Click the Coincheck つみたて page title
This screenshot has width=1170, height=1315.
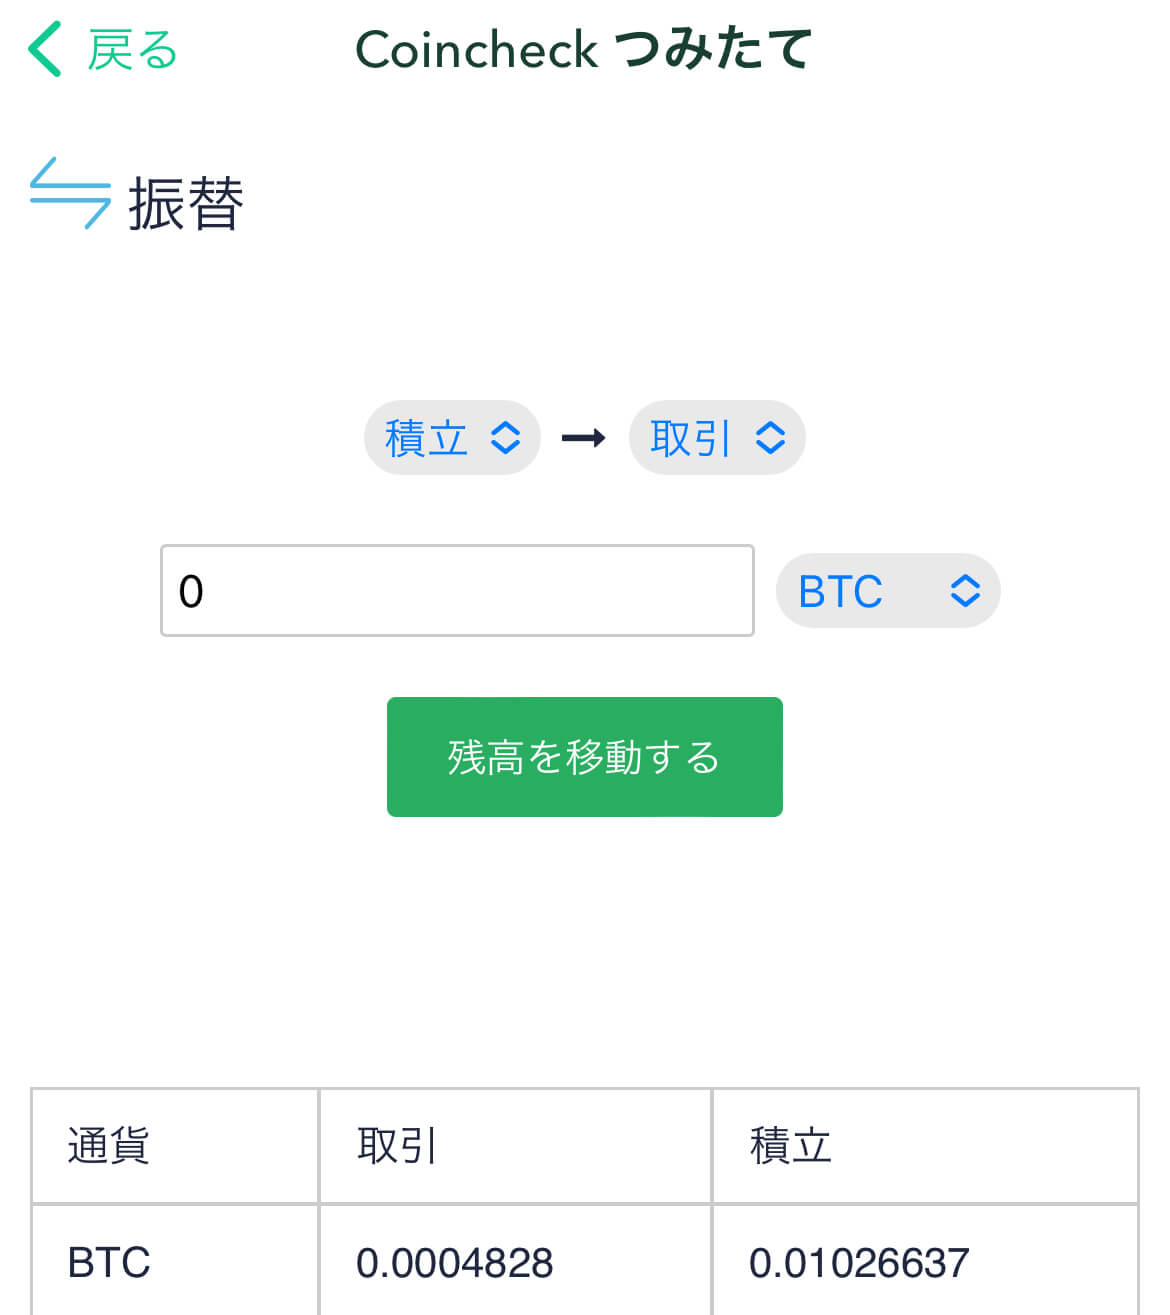[583, 50]
